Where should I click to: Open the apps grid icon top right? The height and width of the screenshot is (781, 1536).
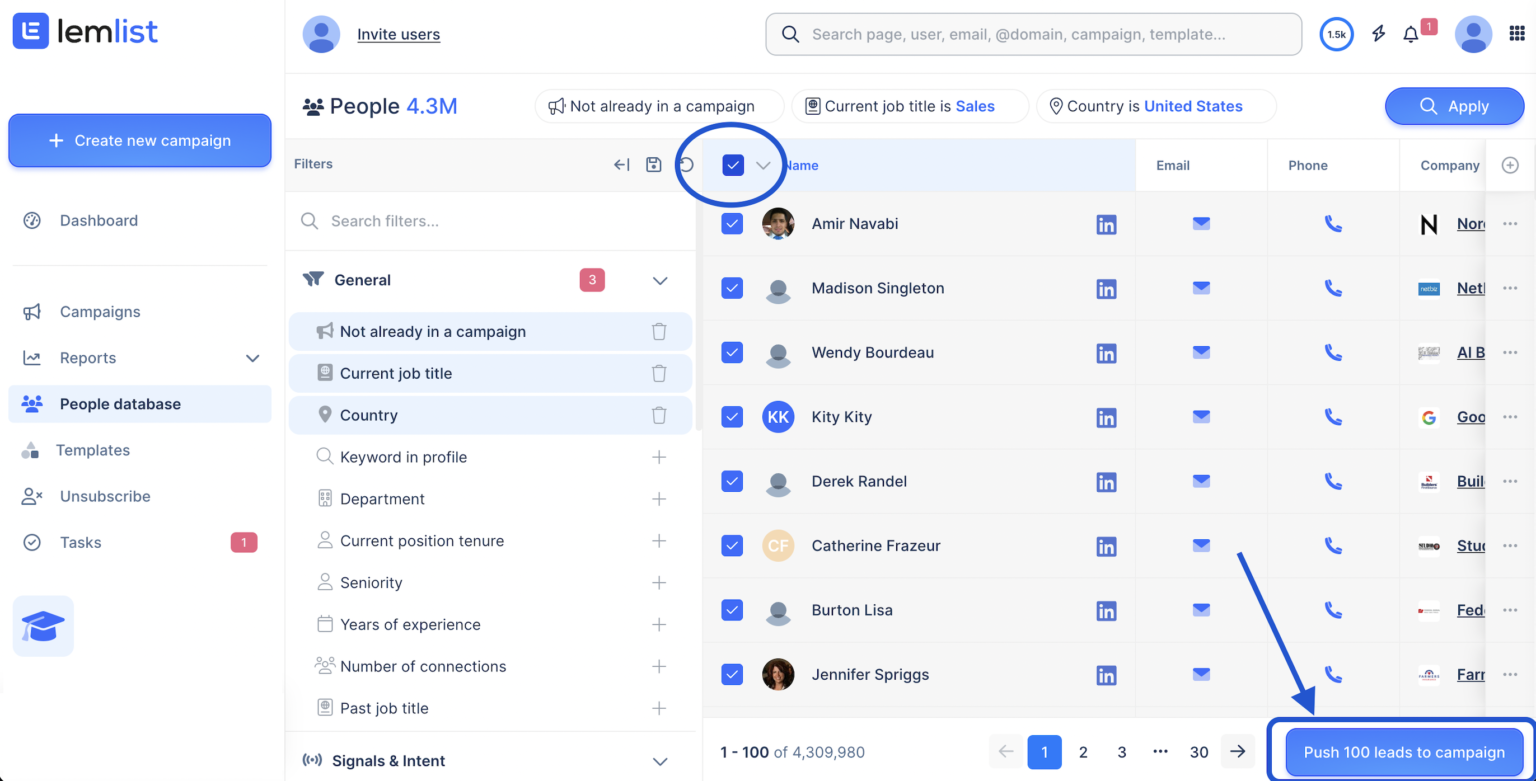coord(1517,33)
